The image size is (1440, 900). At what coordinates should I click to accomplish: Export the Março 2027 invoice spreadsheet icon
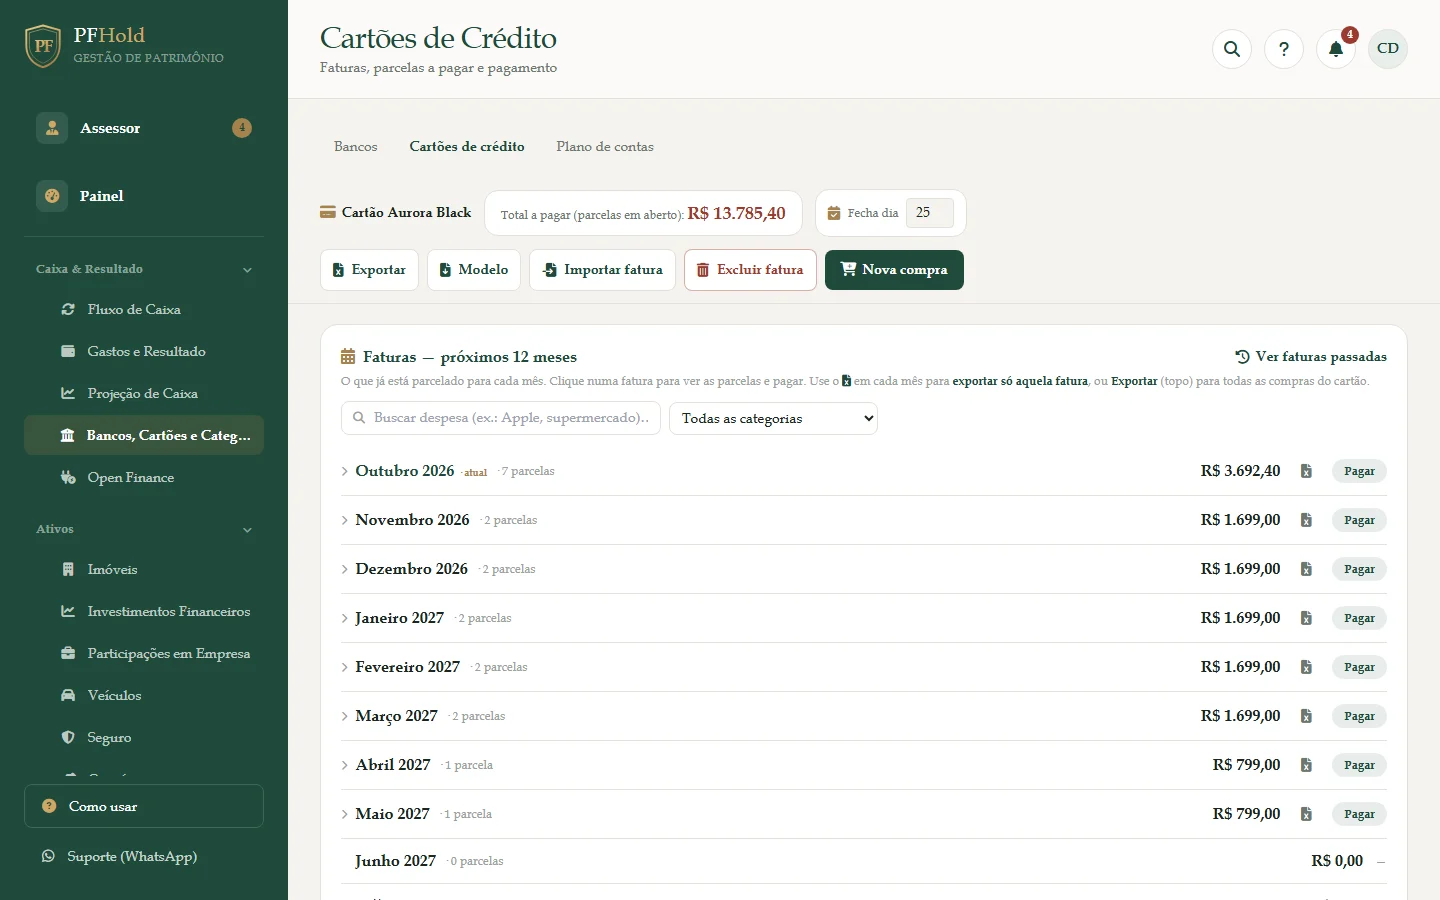(1306, 716)
